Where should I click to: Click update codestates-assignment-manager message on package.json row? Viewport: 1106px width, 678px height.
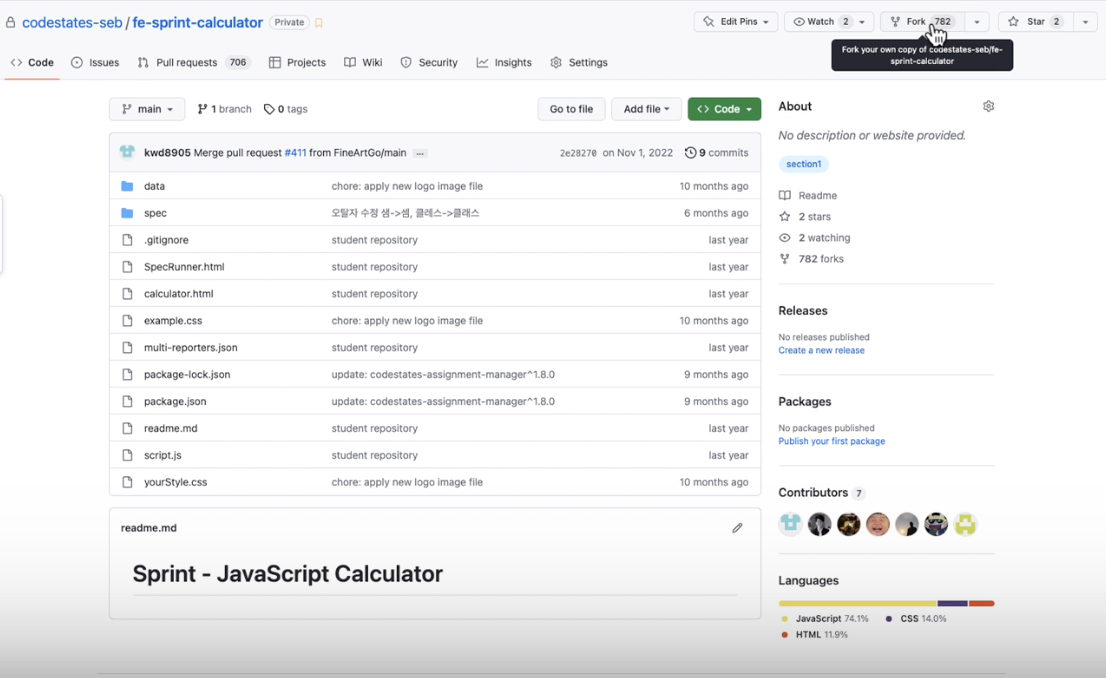coord(443,401)
